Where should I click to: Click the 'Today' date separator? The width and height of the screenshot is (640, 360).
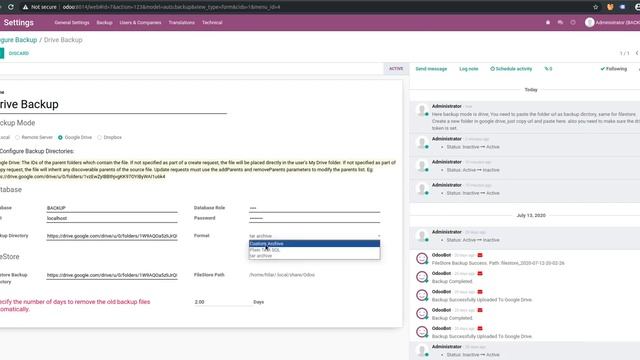pyautogui.click(x=531, y=90)
